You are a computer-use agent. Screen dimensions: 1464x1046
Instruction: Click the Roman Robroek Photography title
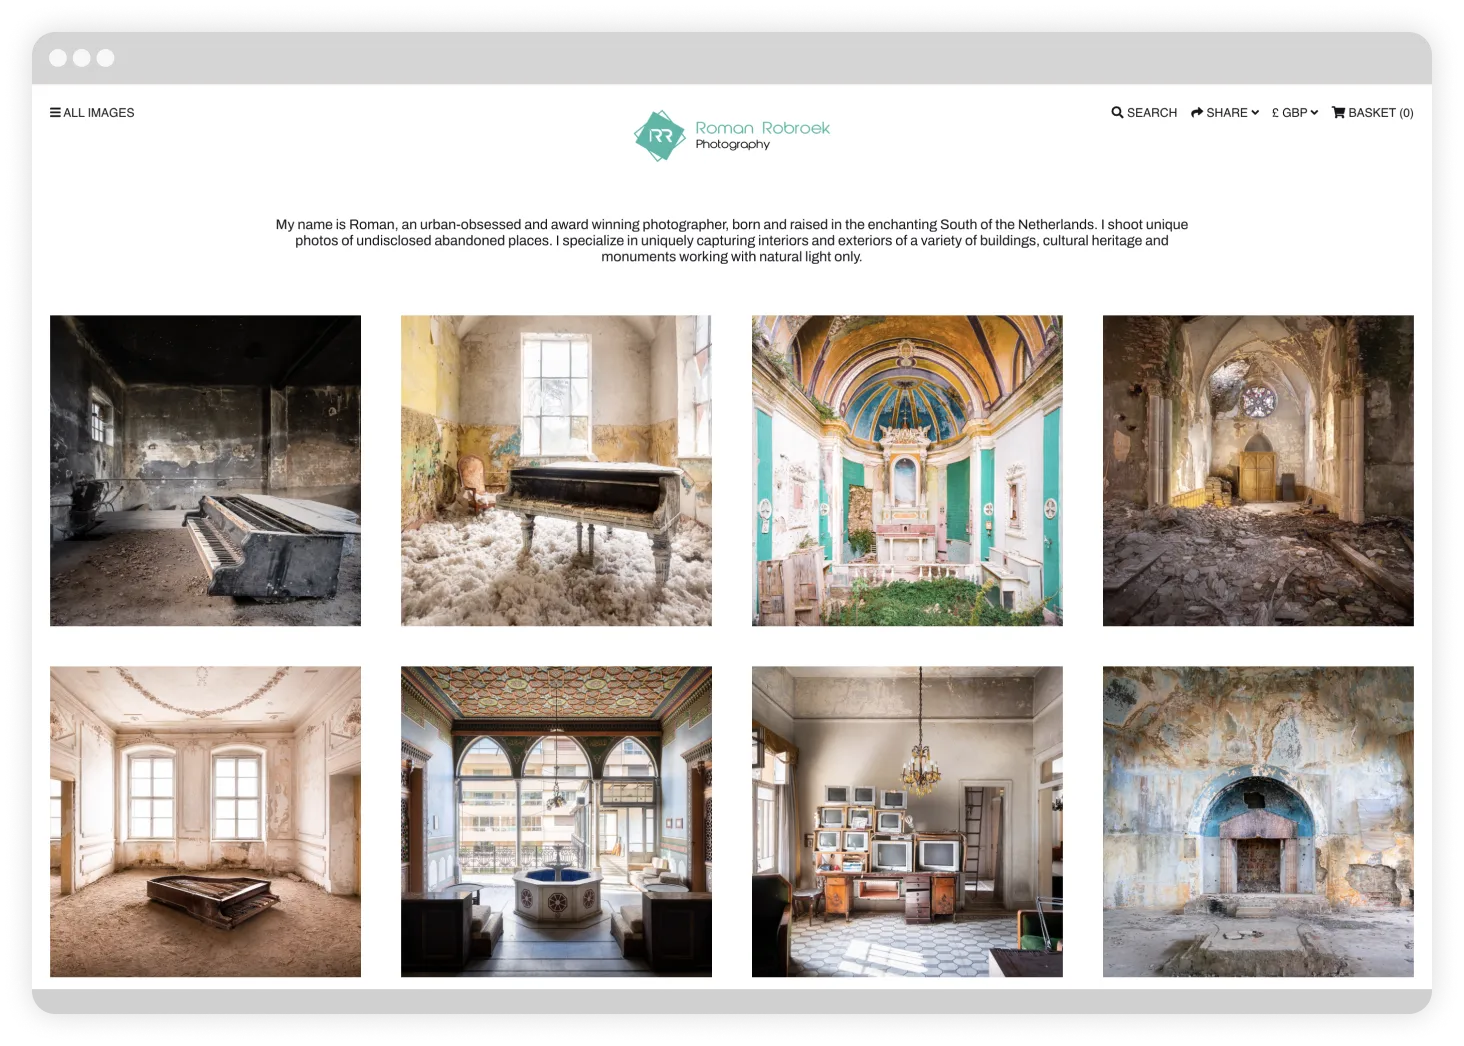[762, 135]
